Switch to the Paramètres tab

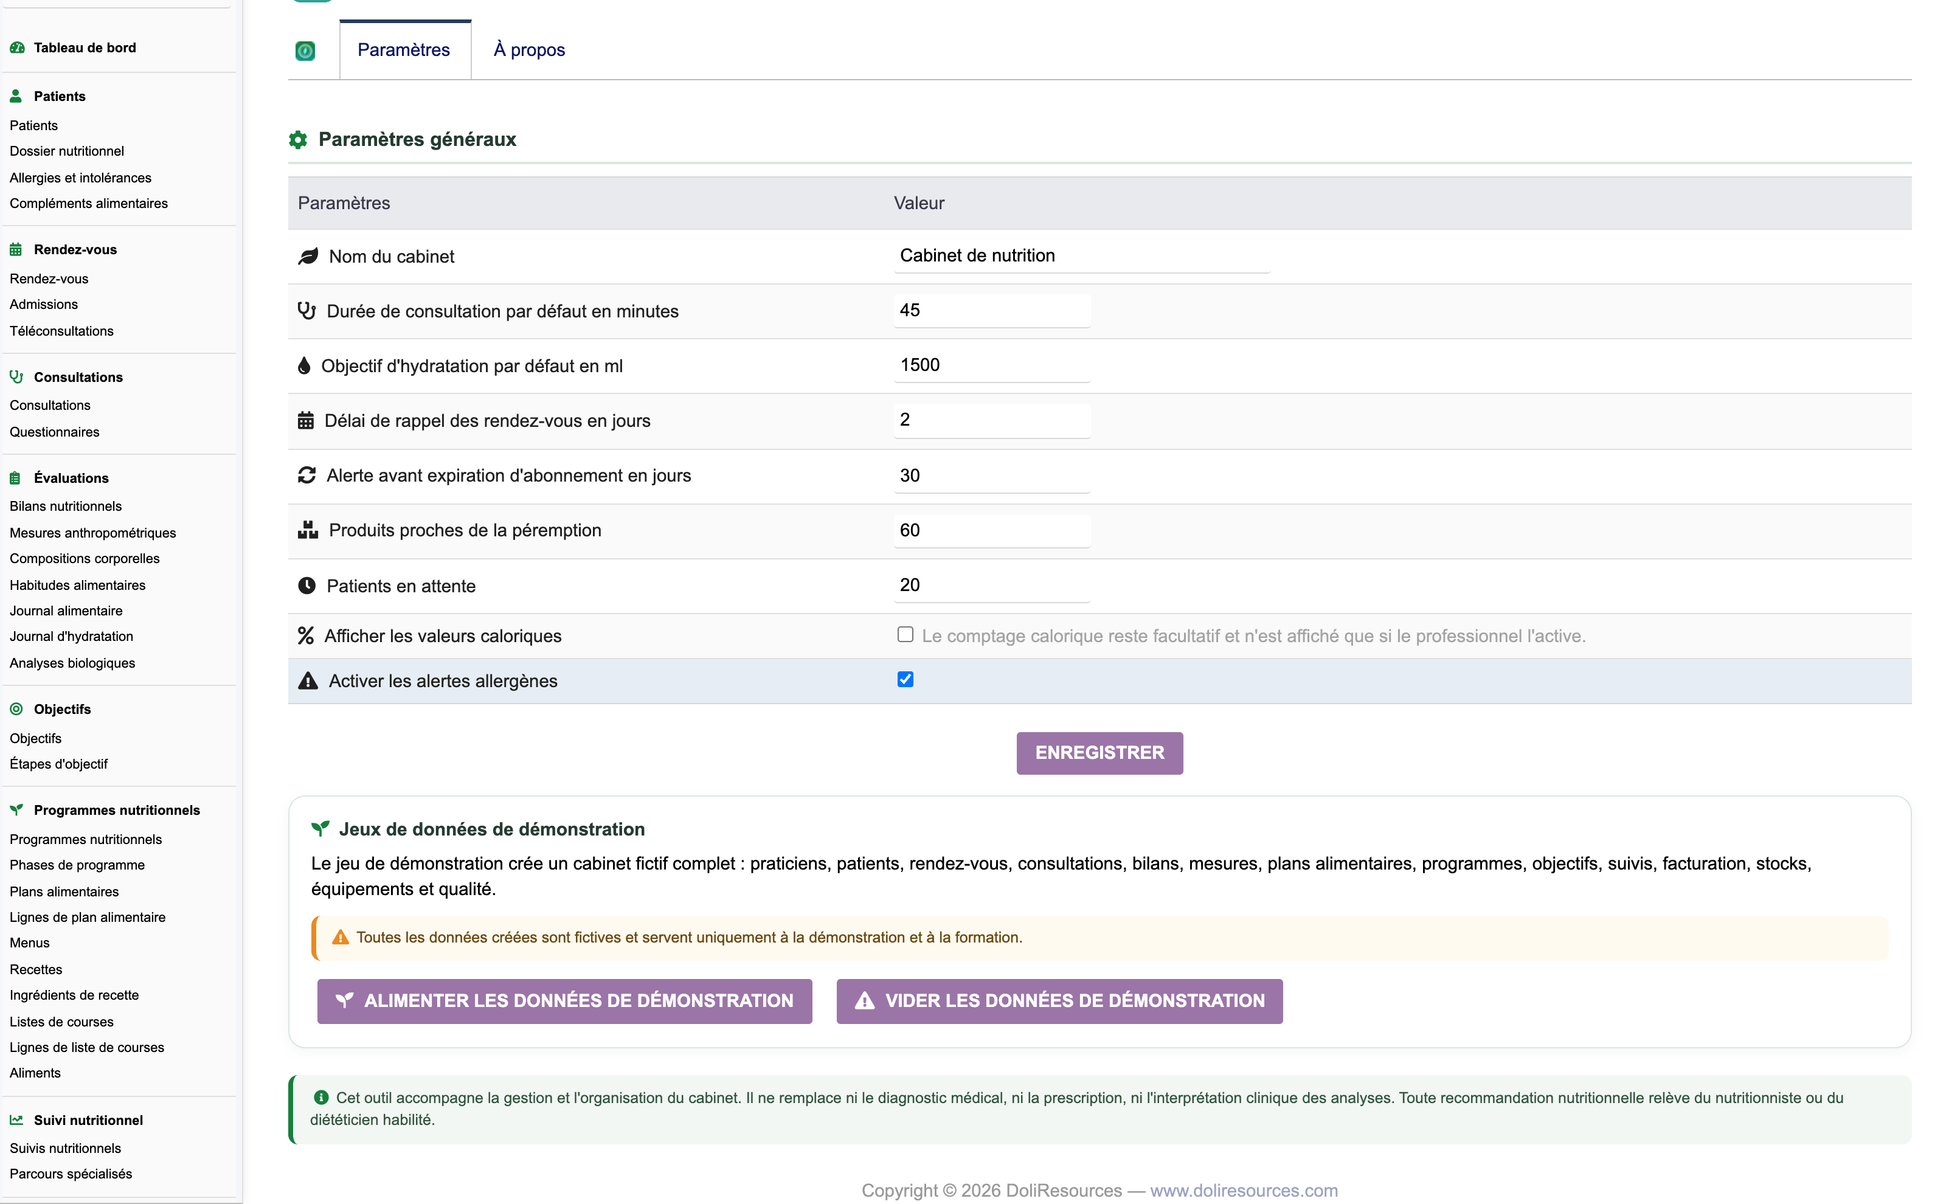tap(404, 50)
